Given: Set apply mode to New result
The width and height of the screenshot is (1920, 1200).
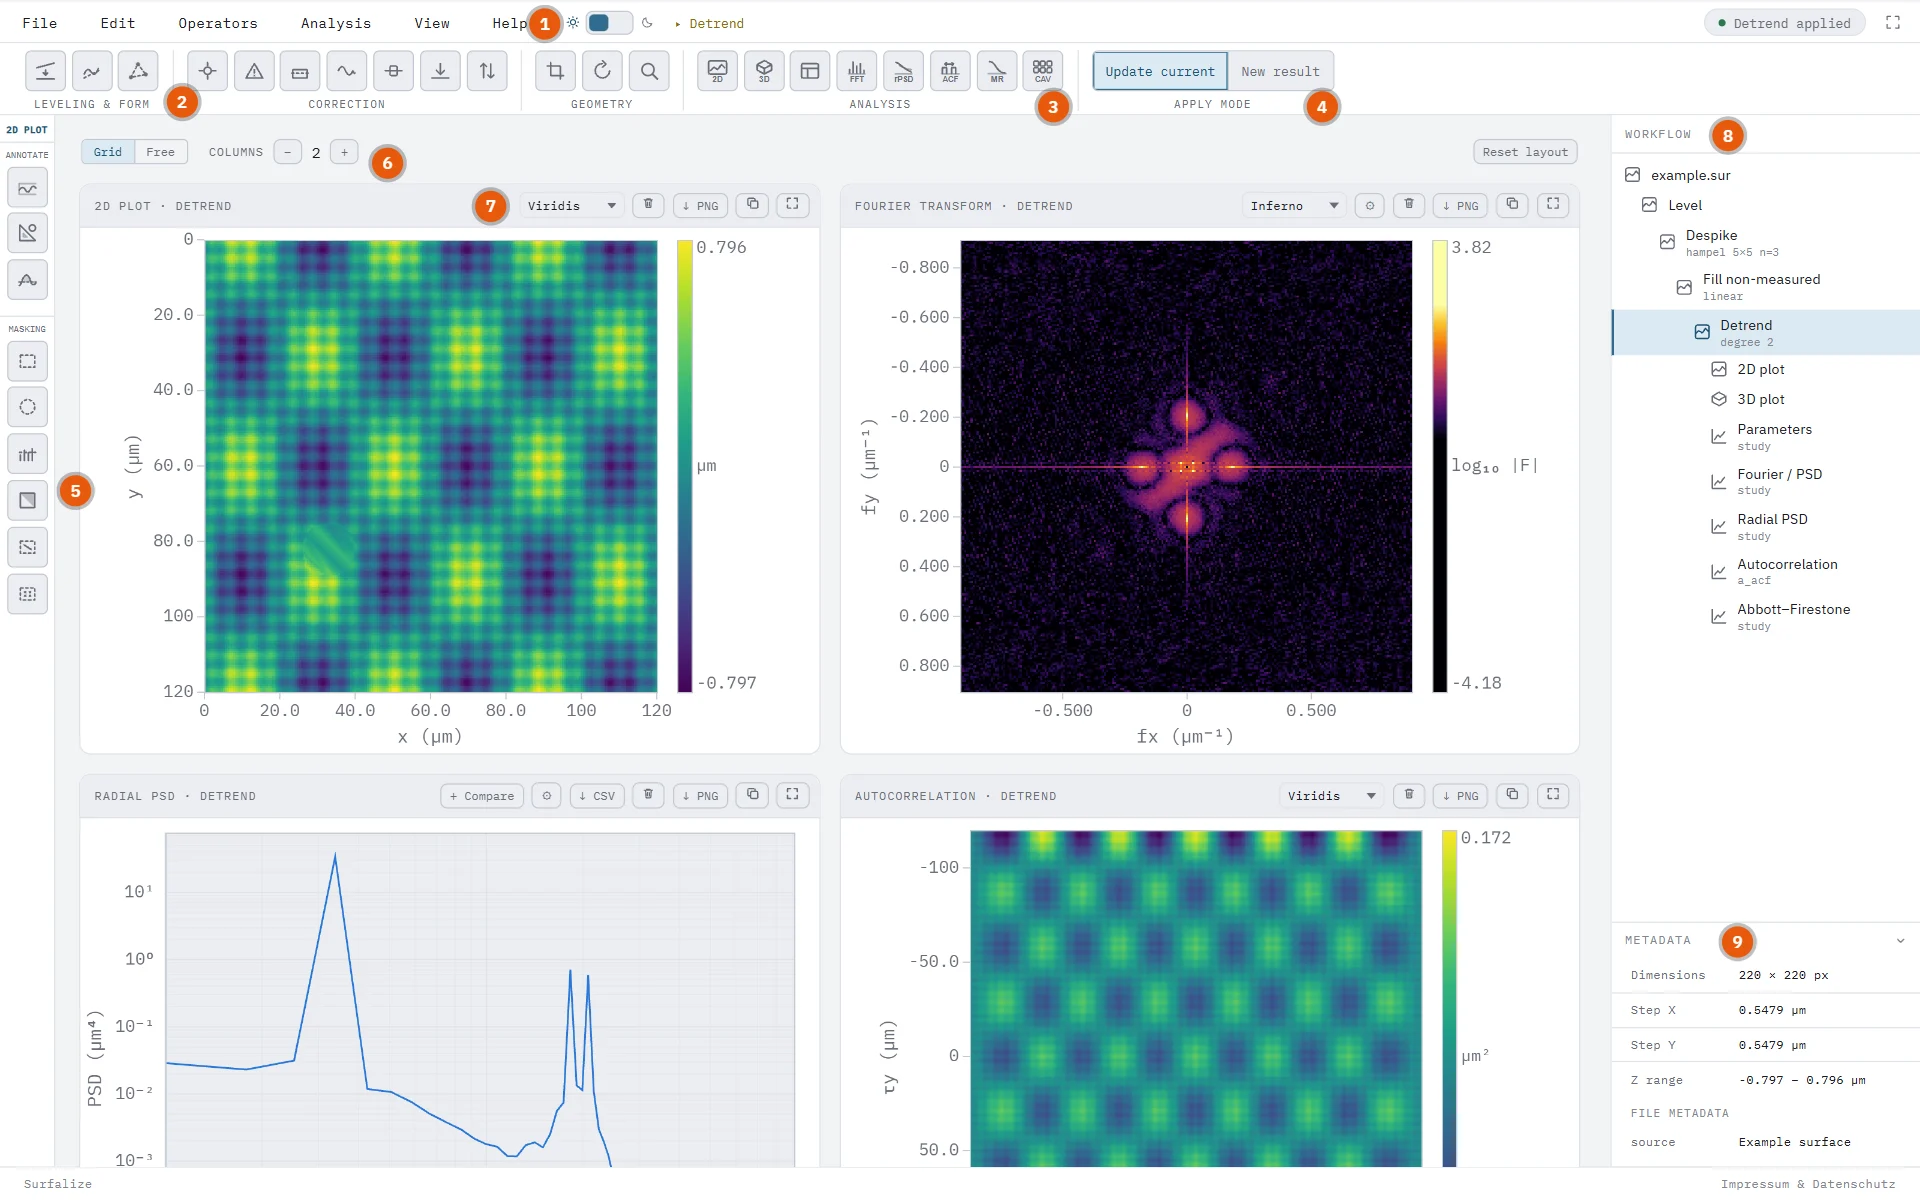Looking at the screenshot, I should [1280, 71].
